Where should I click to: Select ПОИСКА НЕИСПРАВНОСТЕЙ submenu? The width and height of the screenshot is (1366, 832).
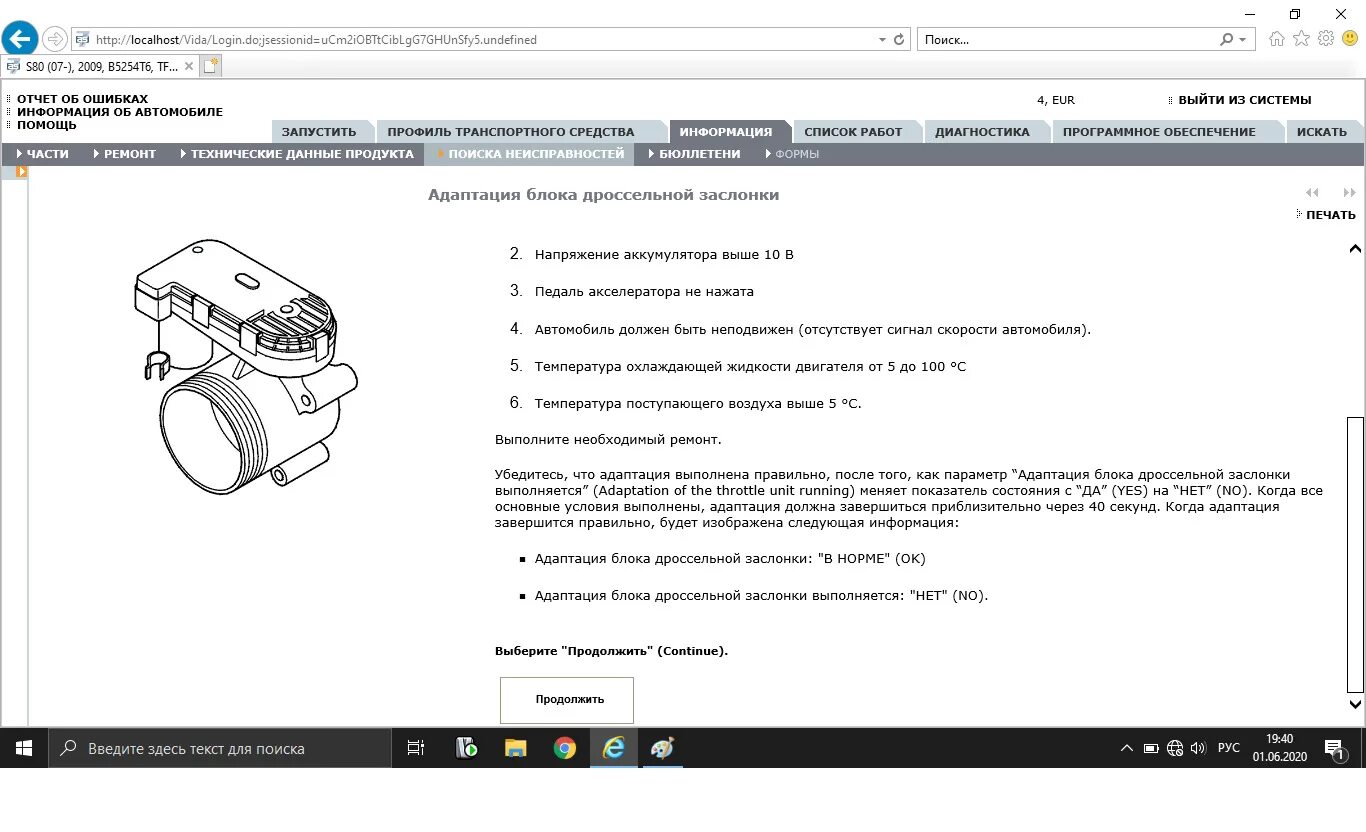[531, 154]
